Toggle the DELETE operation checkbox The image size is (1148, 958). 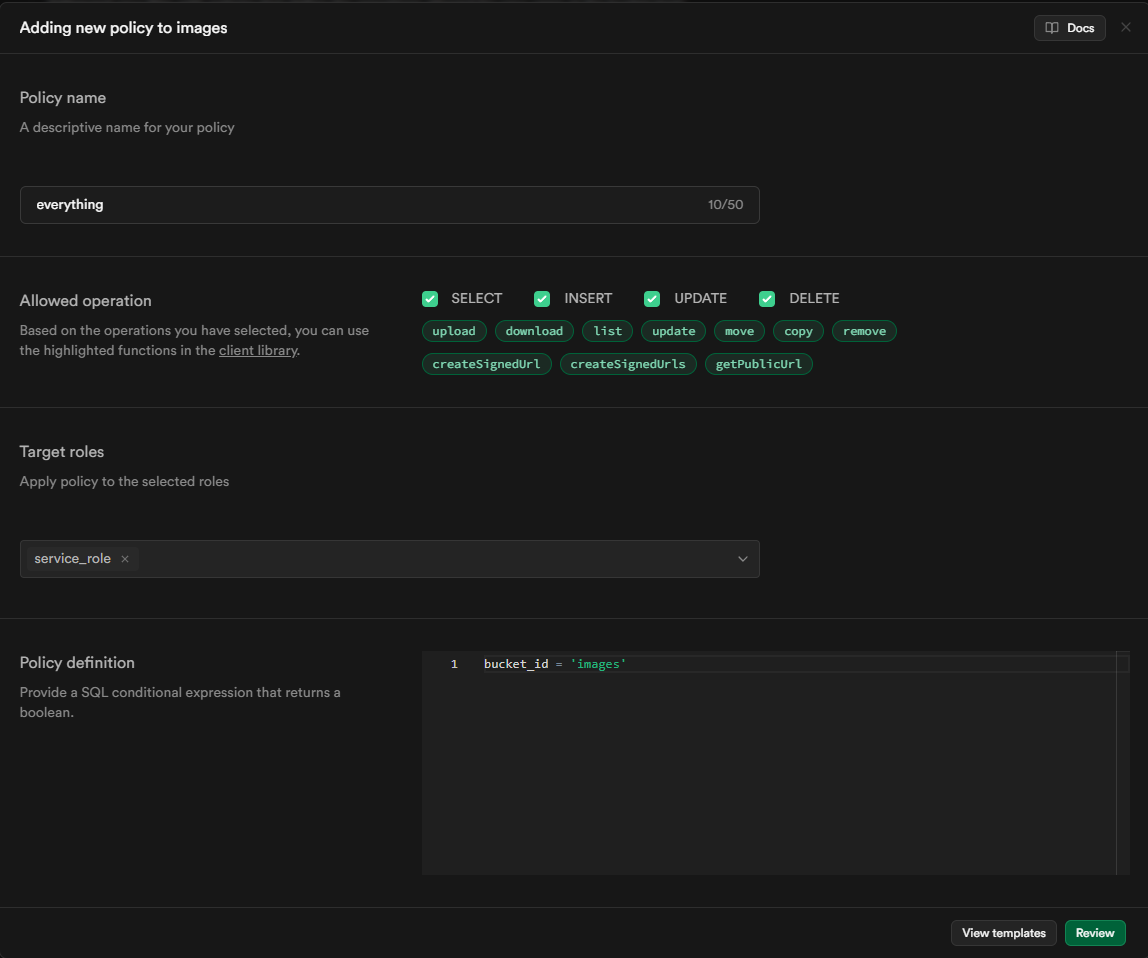coord(767,298)
